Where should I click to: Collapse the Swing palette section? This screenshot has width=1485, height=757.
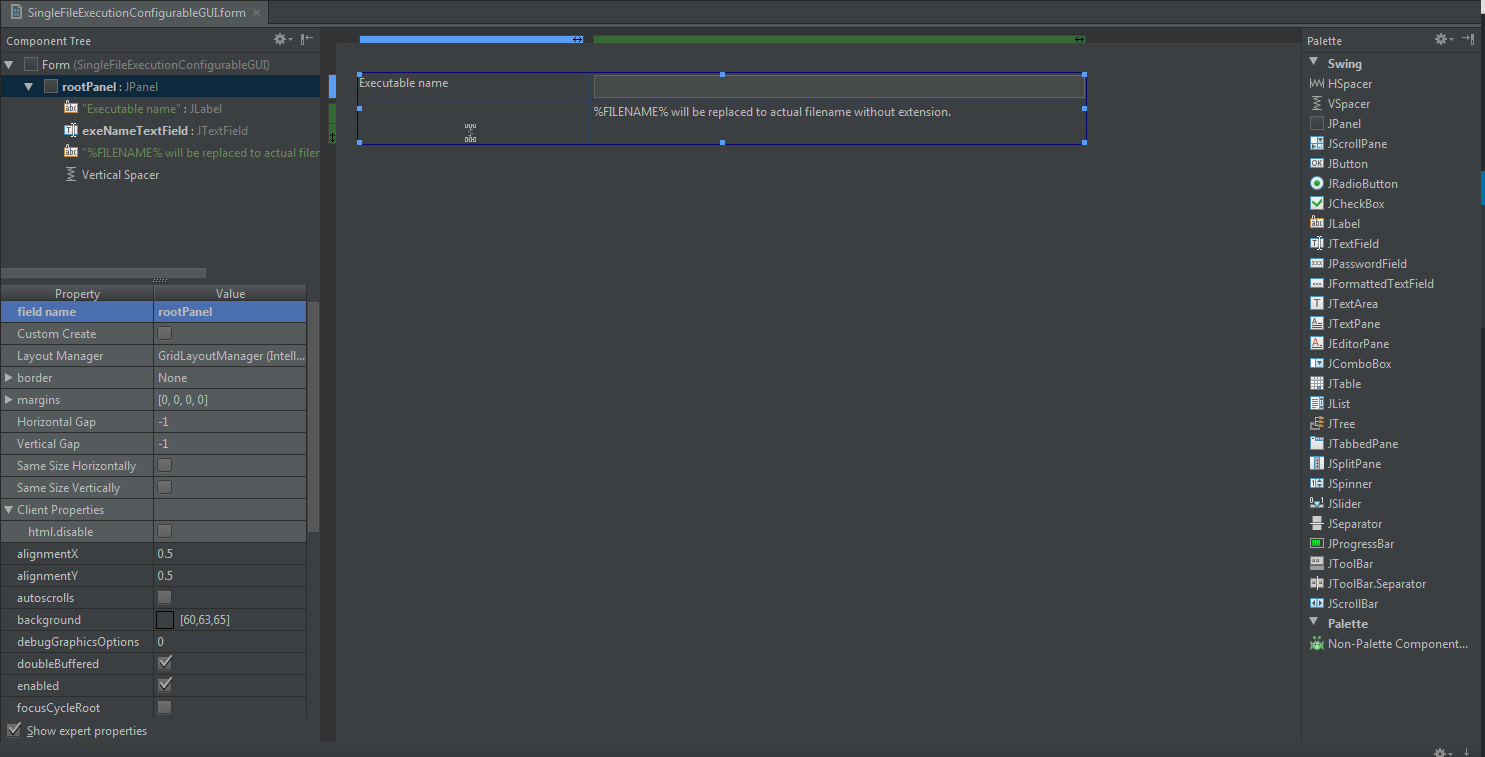[1315, 63]
